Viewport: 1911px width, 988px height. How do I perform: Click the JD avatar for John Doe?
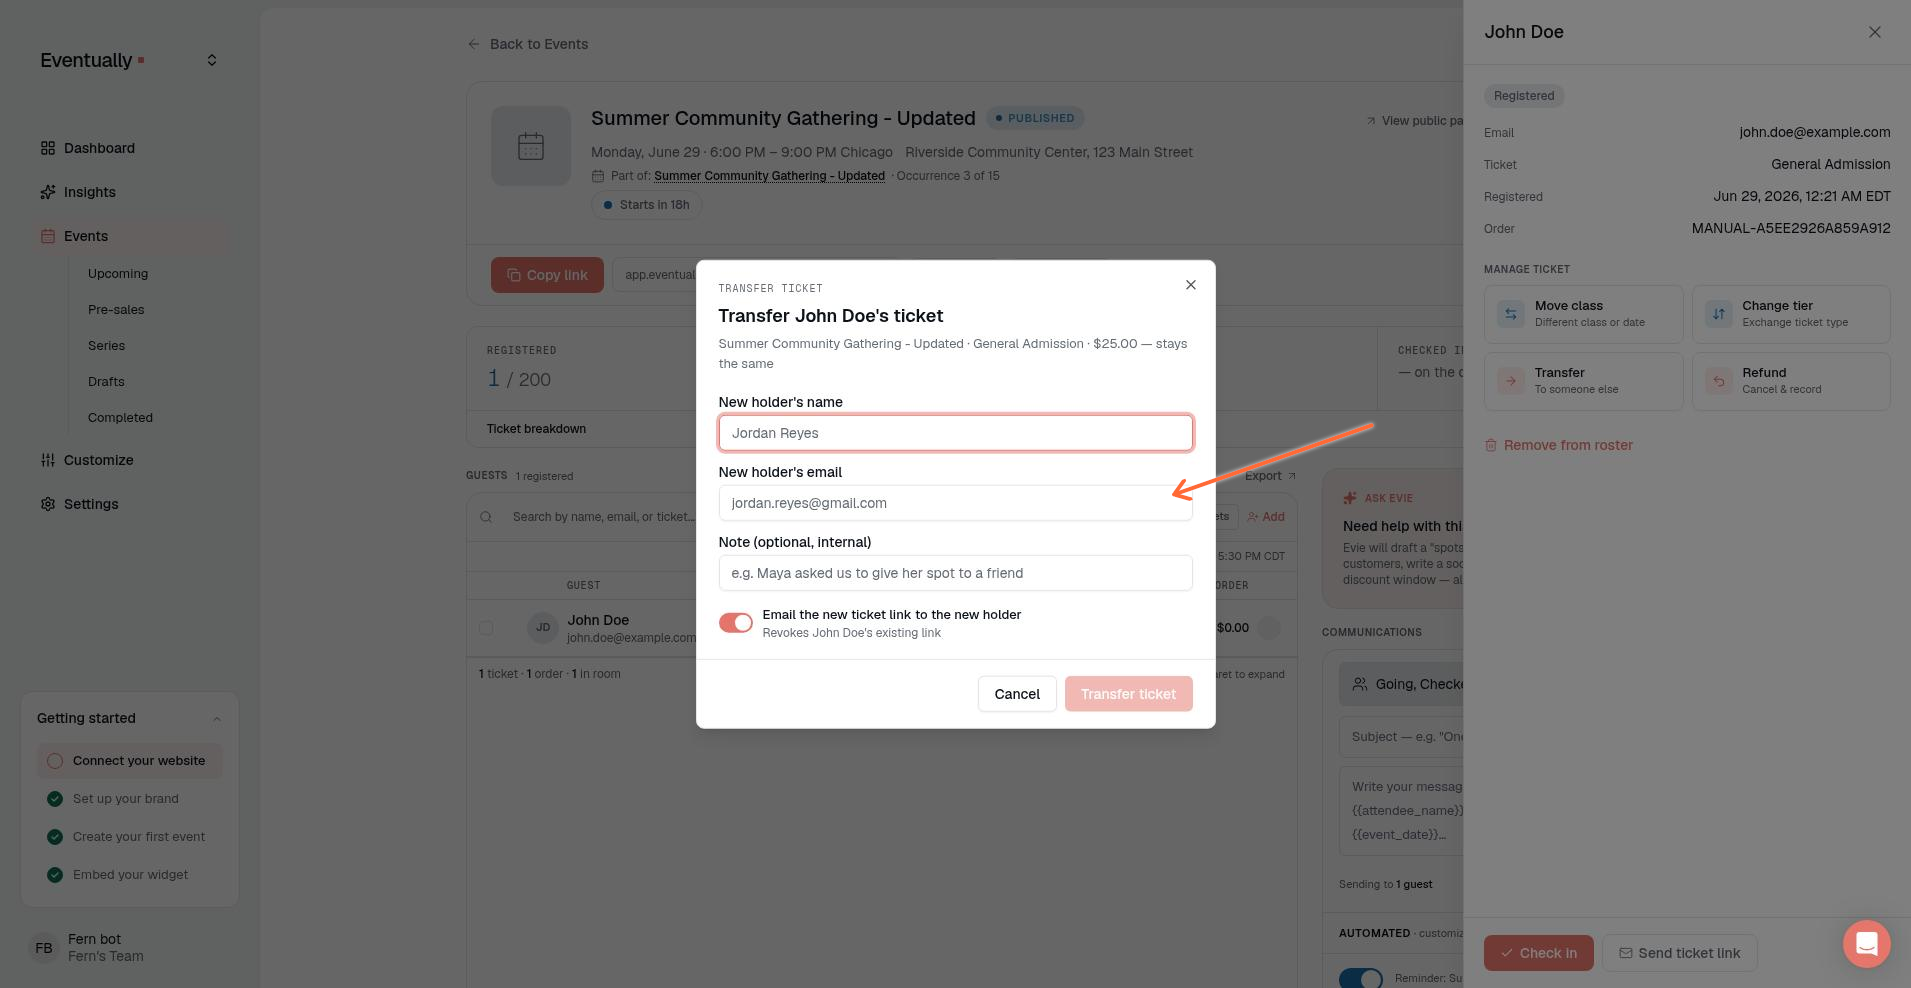tap(543, 628)
